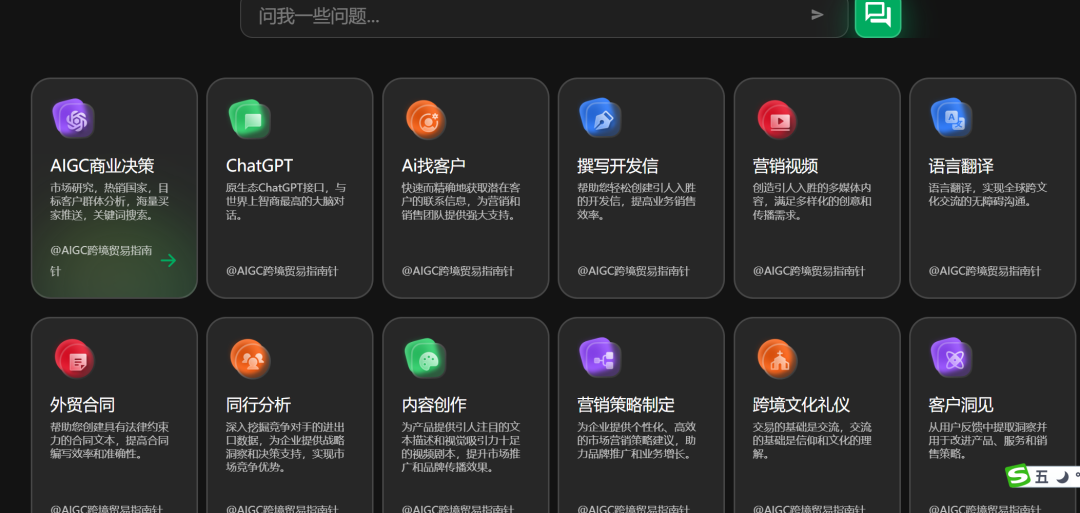
Task: Select the green 内容创作 palette icon
Action: pos(424,358)
